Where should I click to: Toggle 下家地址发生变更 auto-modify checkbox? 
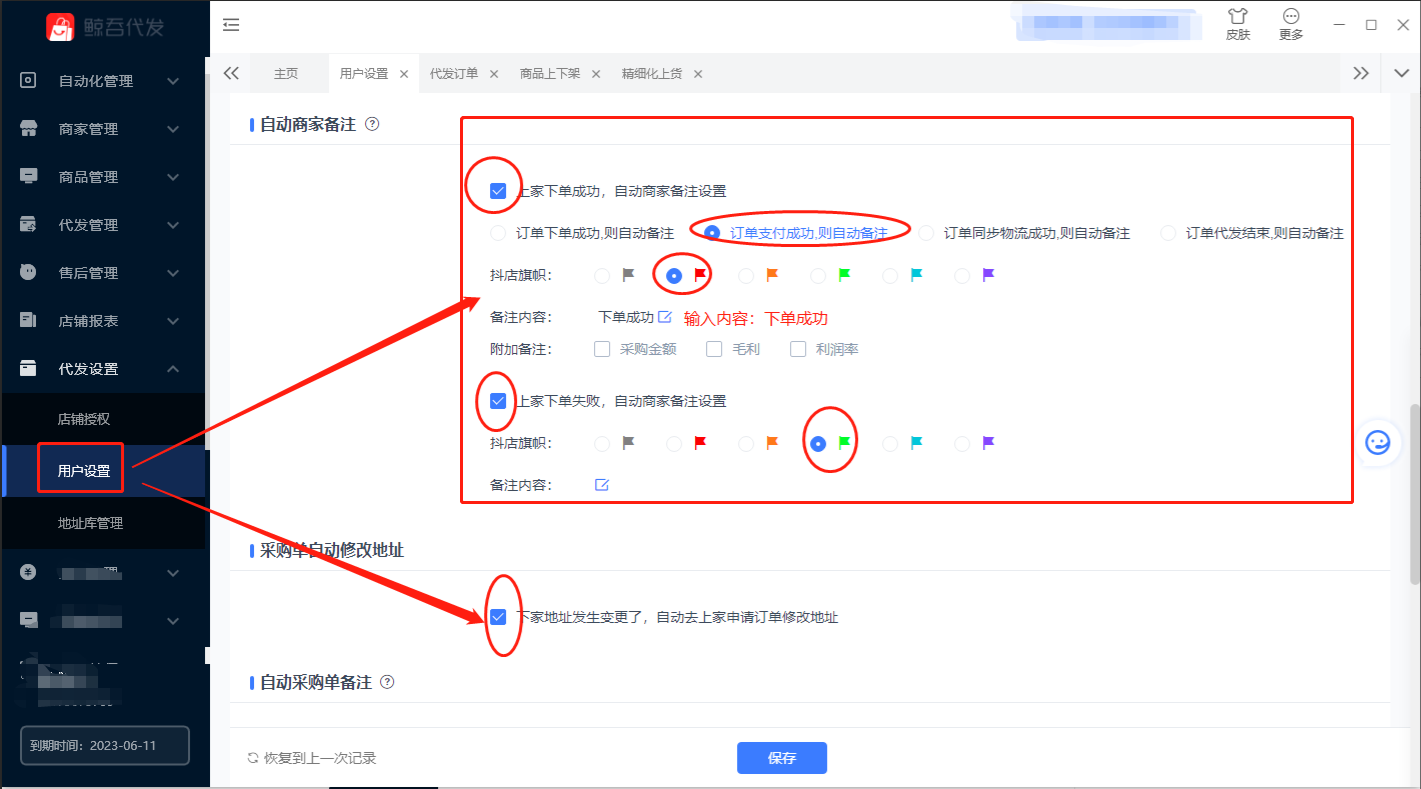pyautogui.click(x=498, y=617)
